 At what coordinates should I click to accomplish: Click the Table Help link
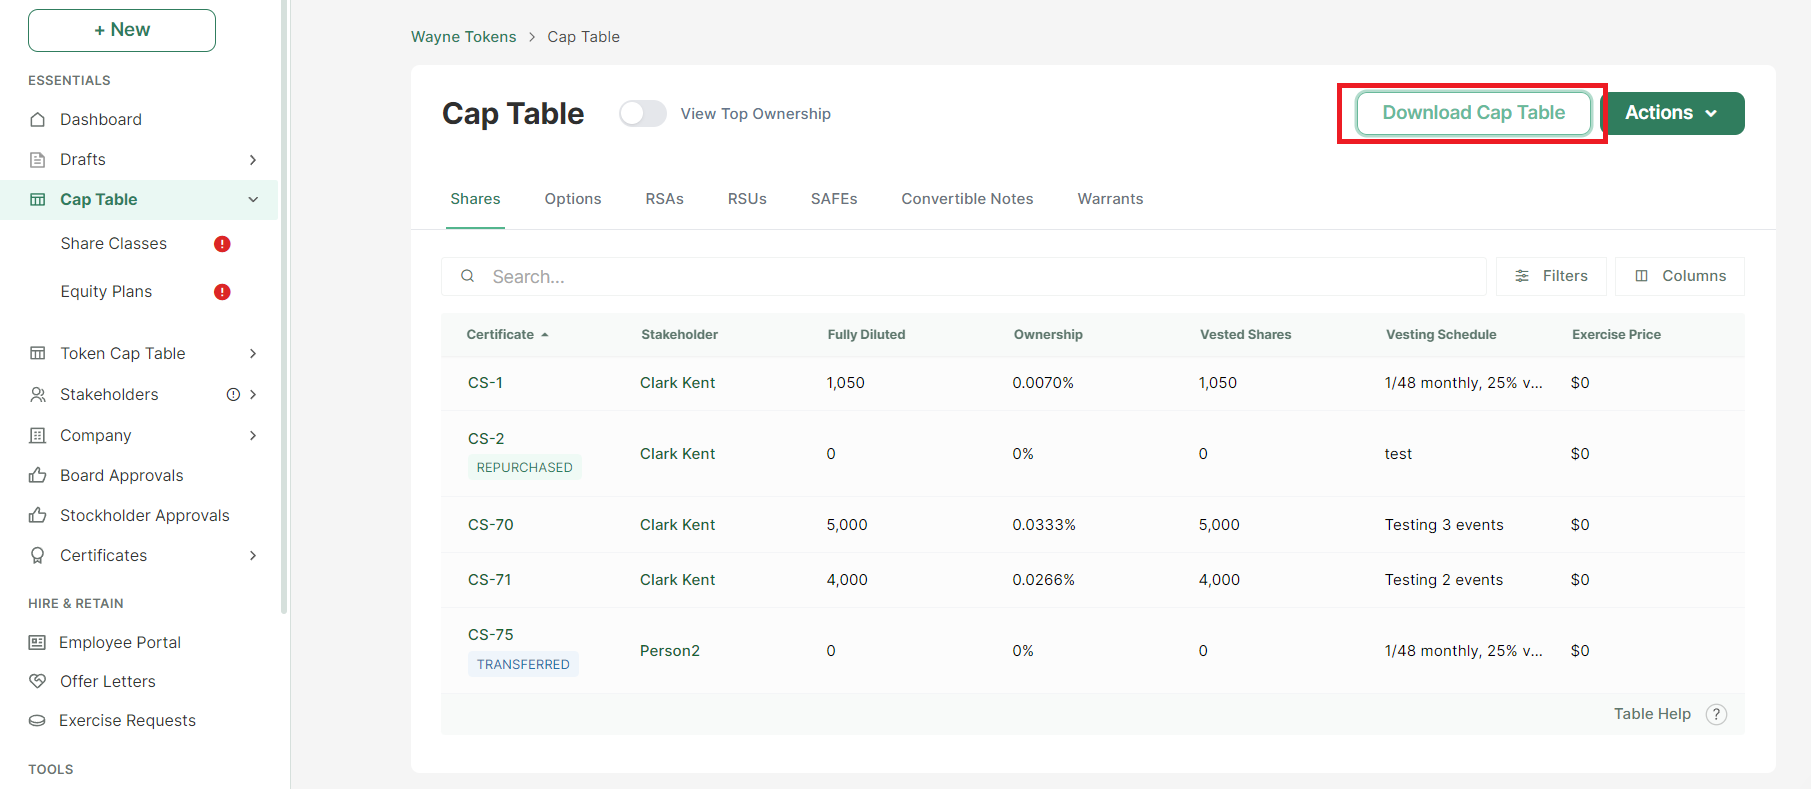click(x=1652, y=714)
